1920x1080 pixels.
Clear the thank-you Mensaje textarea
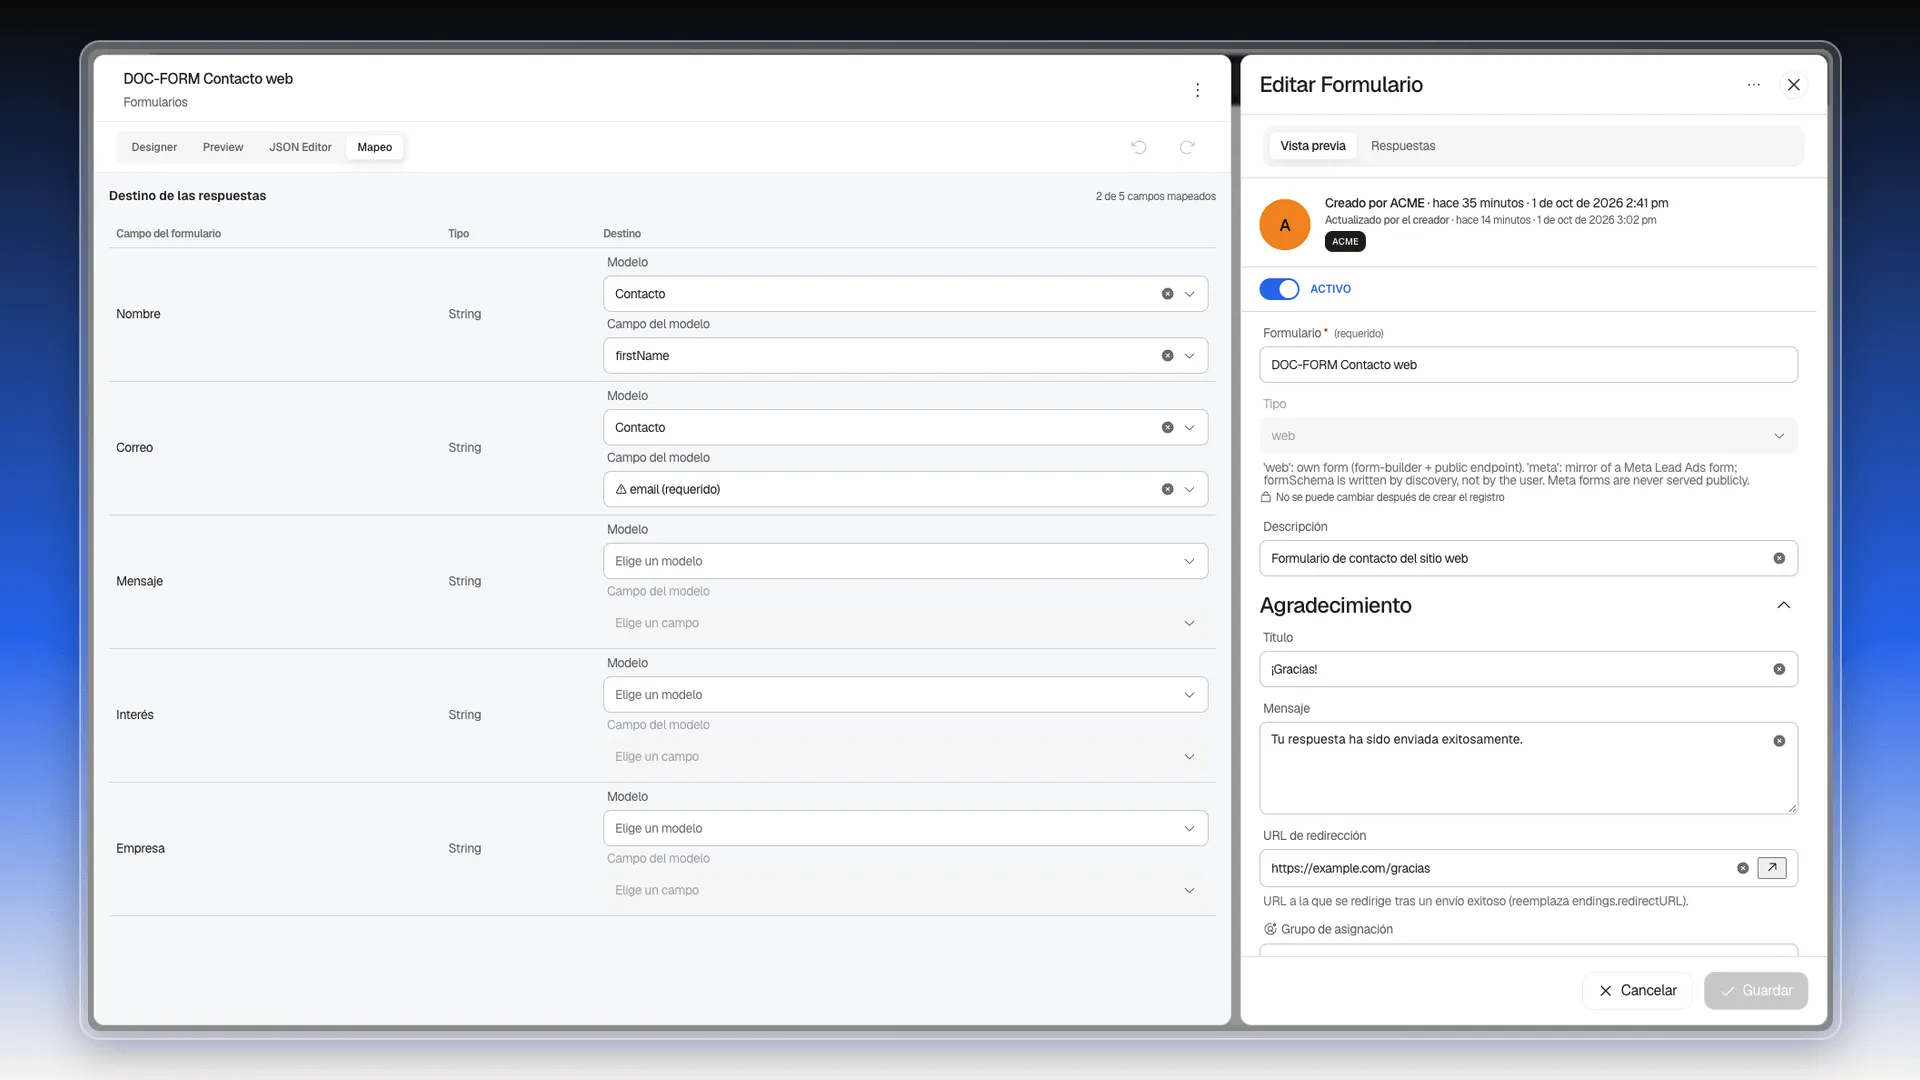coord(1779,742)
